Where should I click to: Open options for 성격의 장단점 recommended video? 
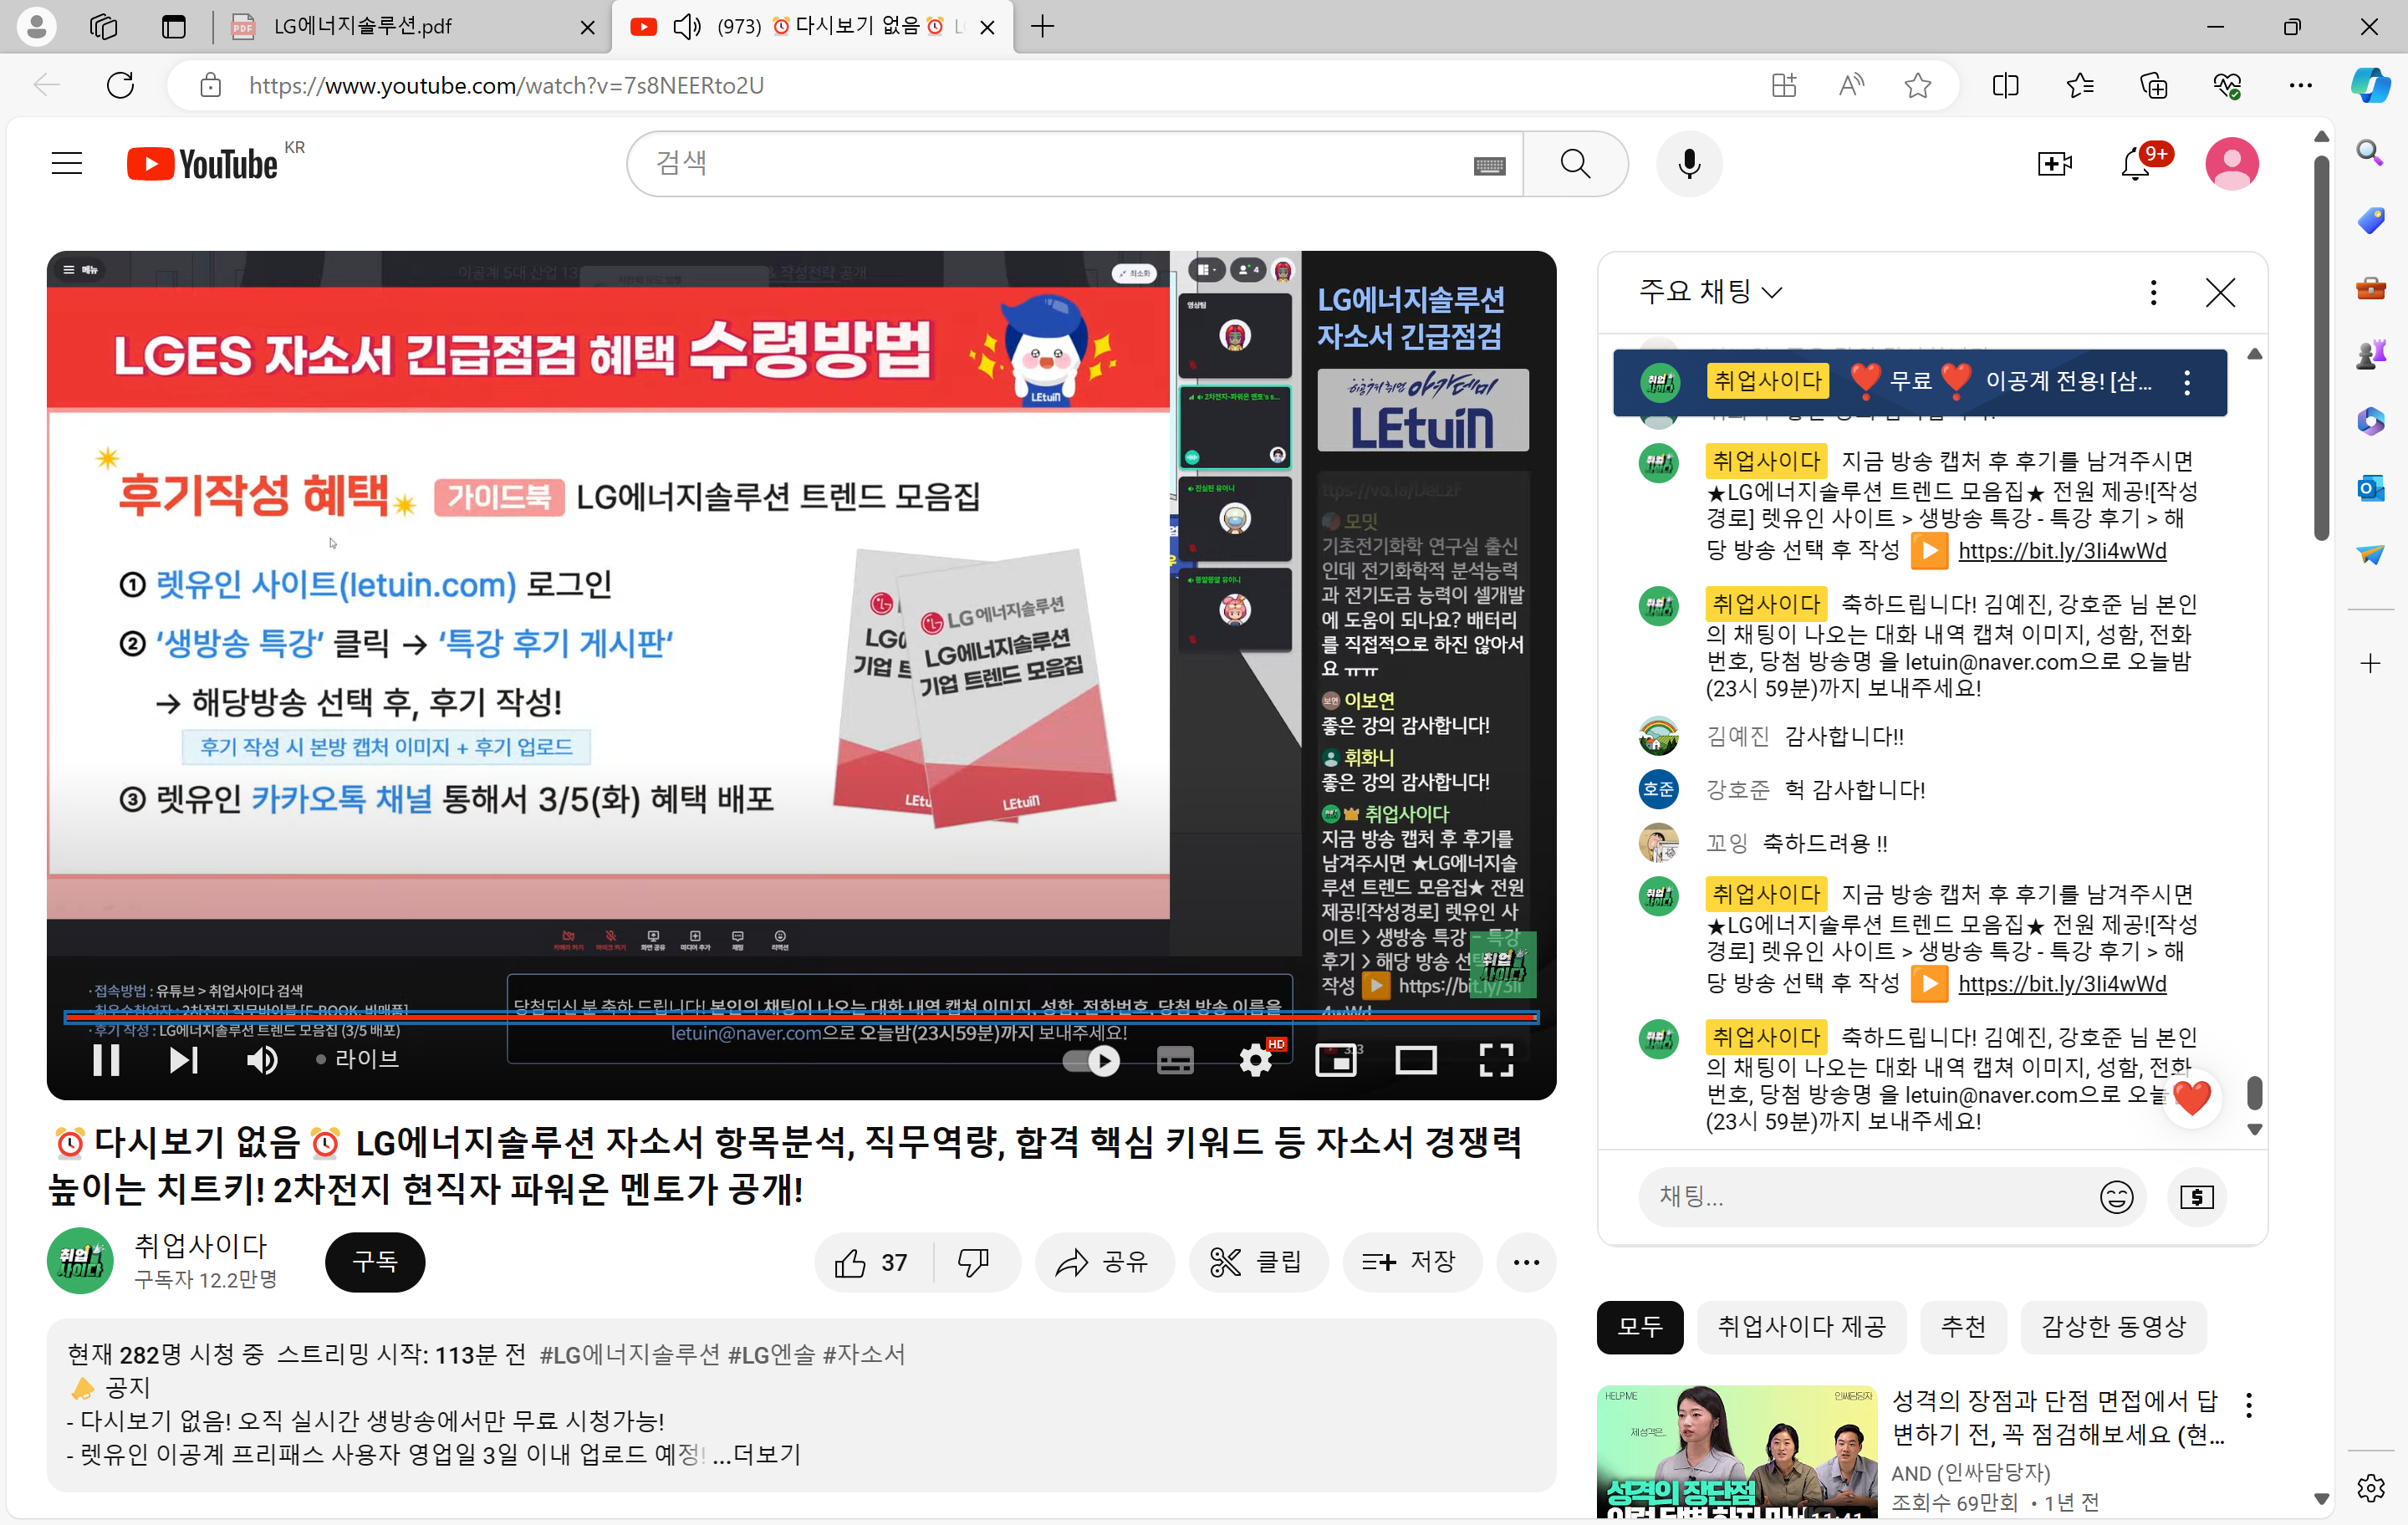point(2248,1405)
